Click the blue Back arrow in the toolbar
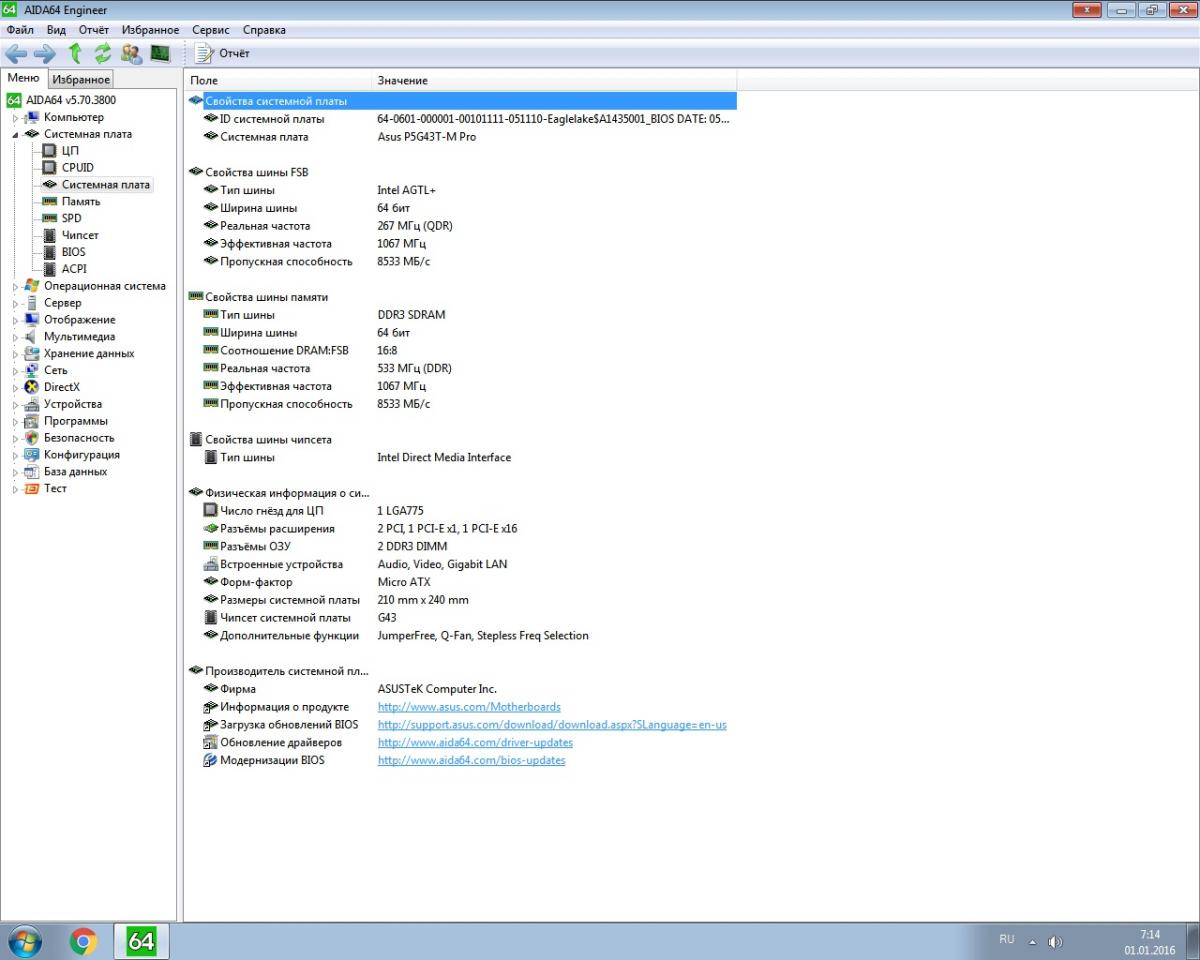 [16, 53]
